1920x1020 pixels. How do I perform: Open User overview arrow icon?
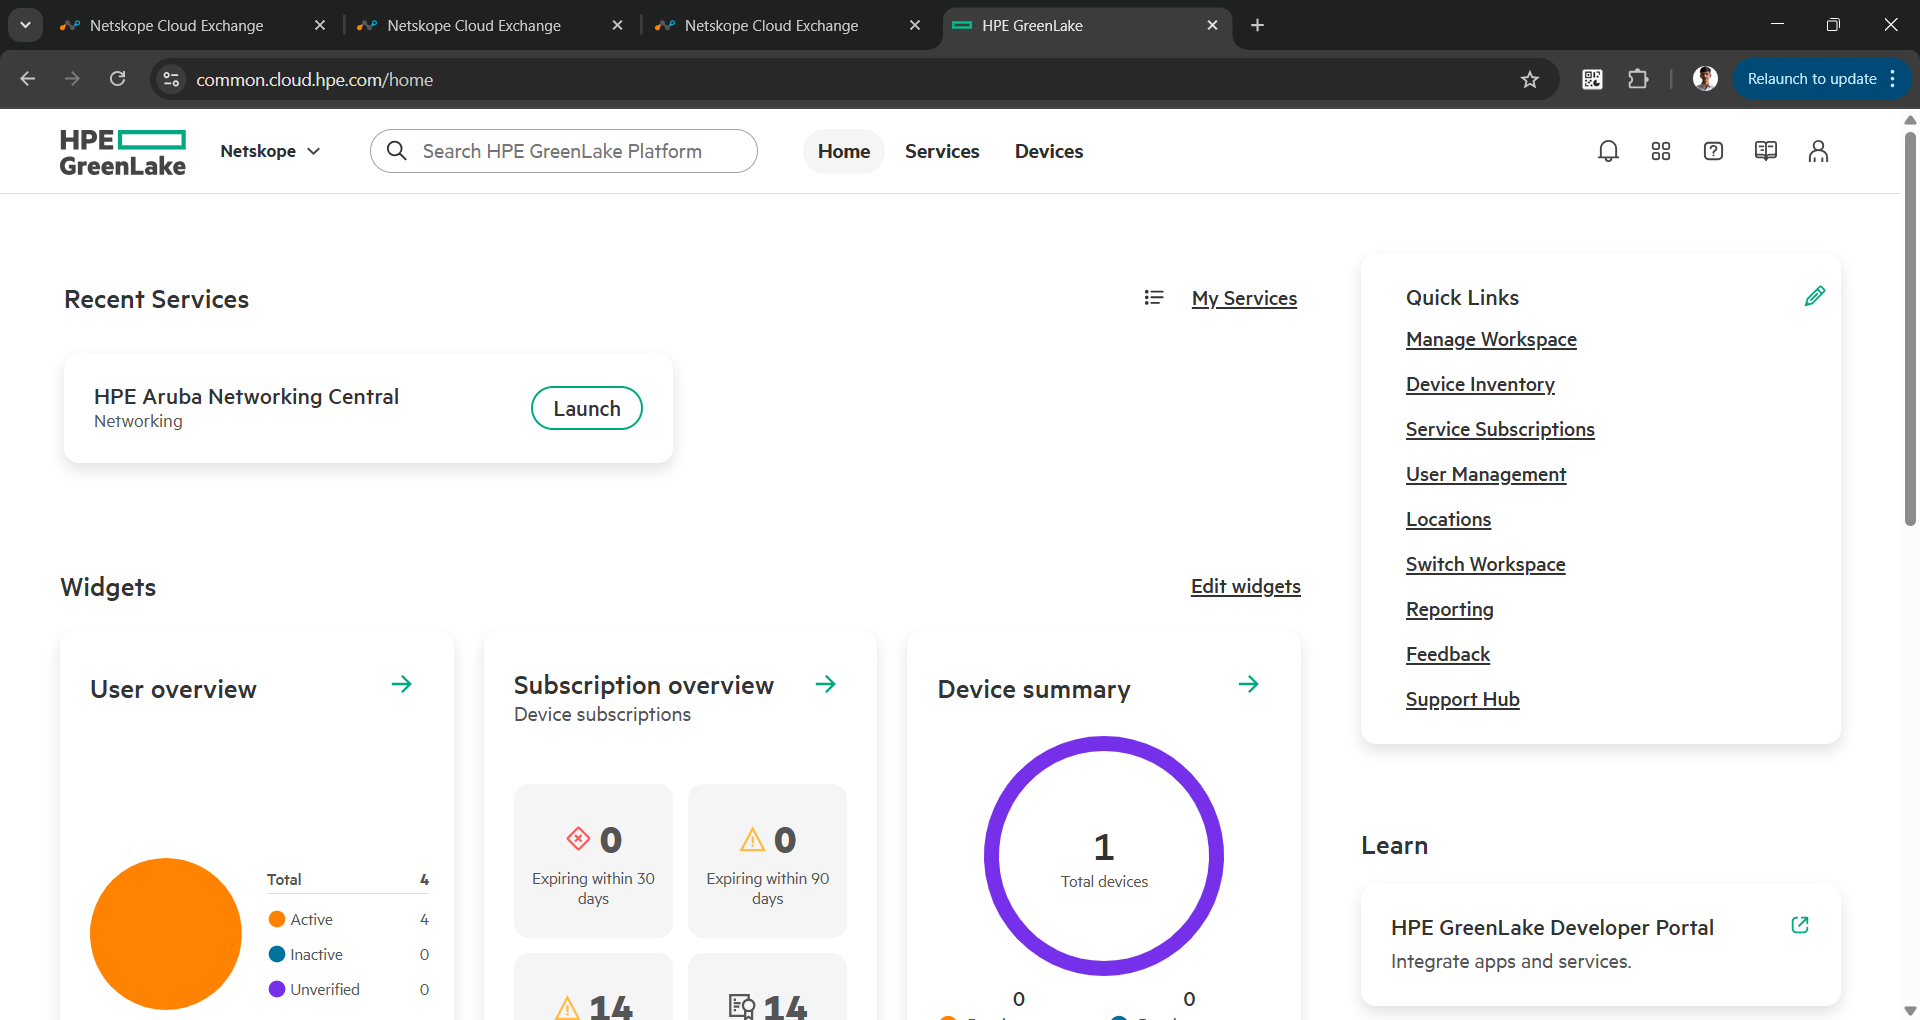pyautogui.click(x=401, y=684)
